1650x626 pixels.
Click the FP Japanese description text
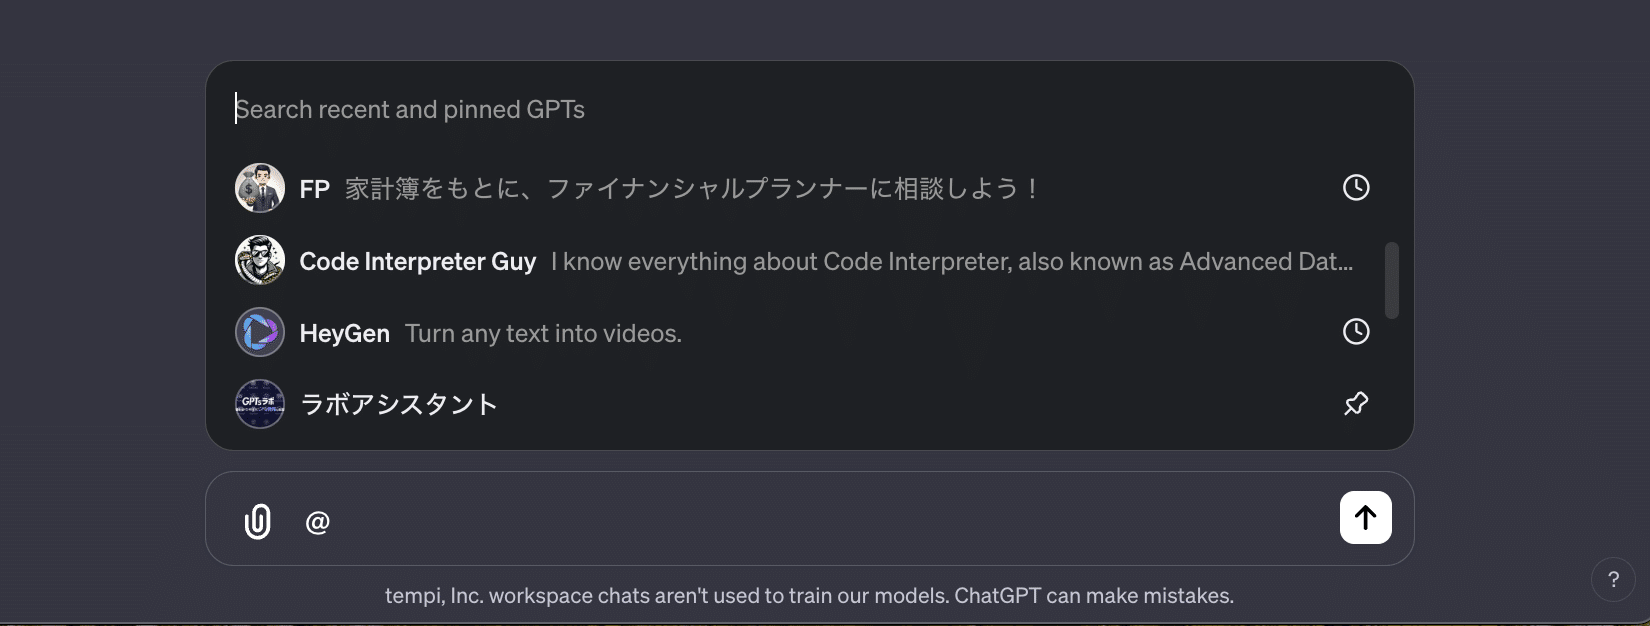(x=692, y=189)
